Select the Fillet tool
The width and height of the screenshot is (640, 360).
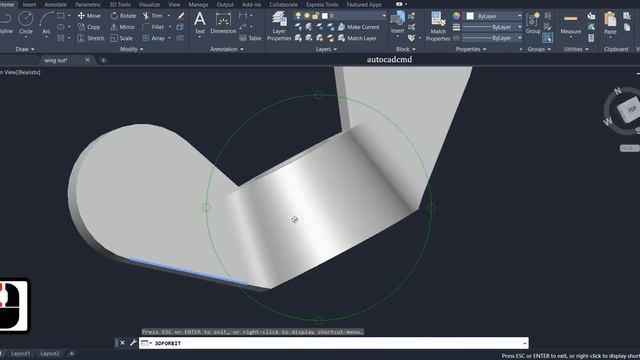153,27
